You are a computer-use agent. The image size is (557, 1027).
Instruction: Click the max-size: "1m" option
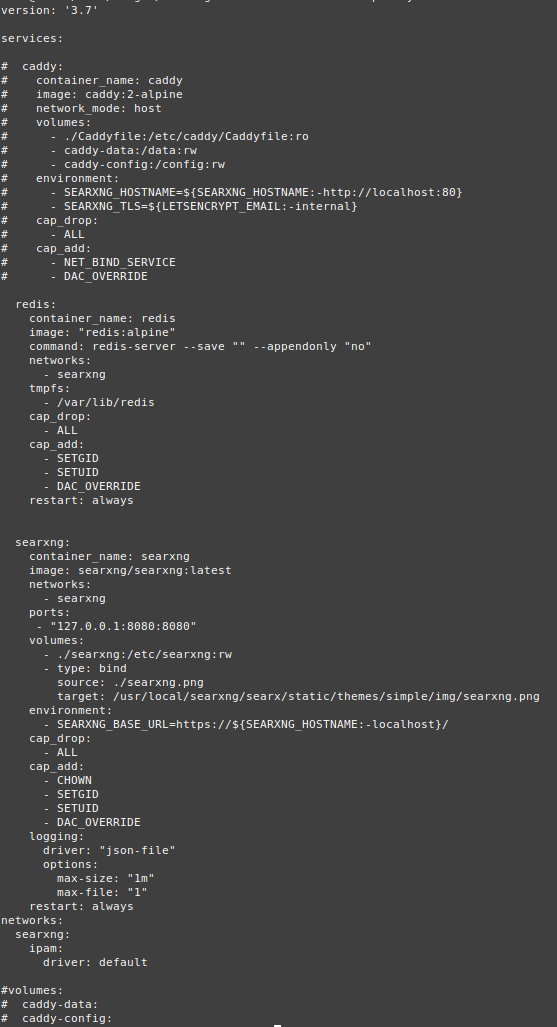pos(106,878)
